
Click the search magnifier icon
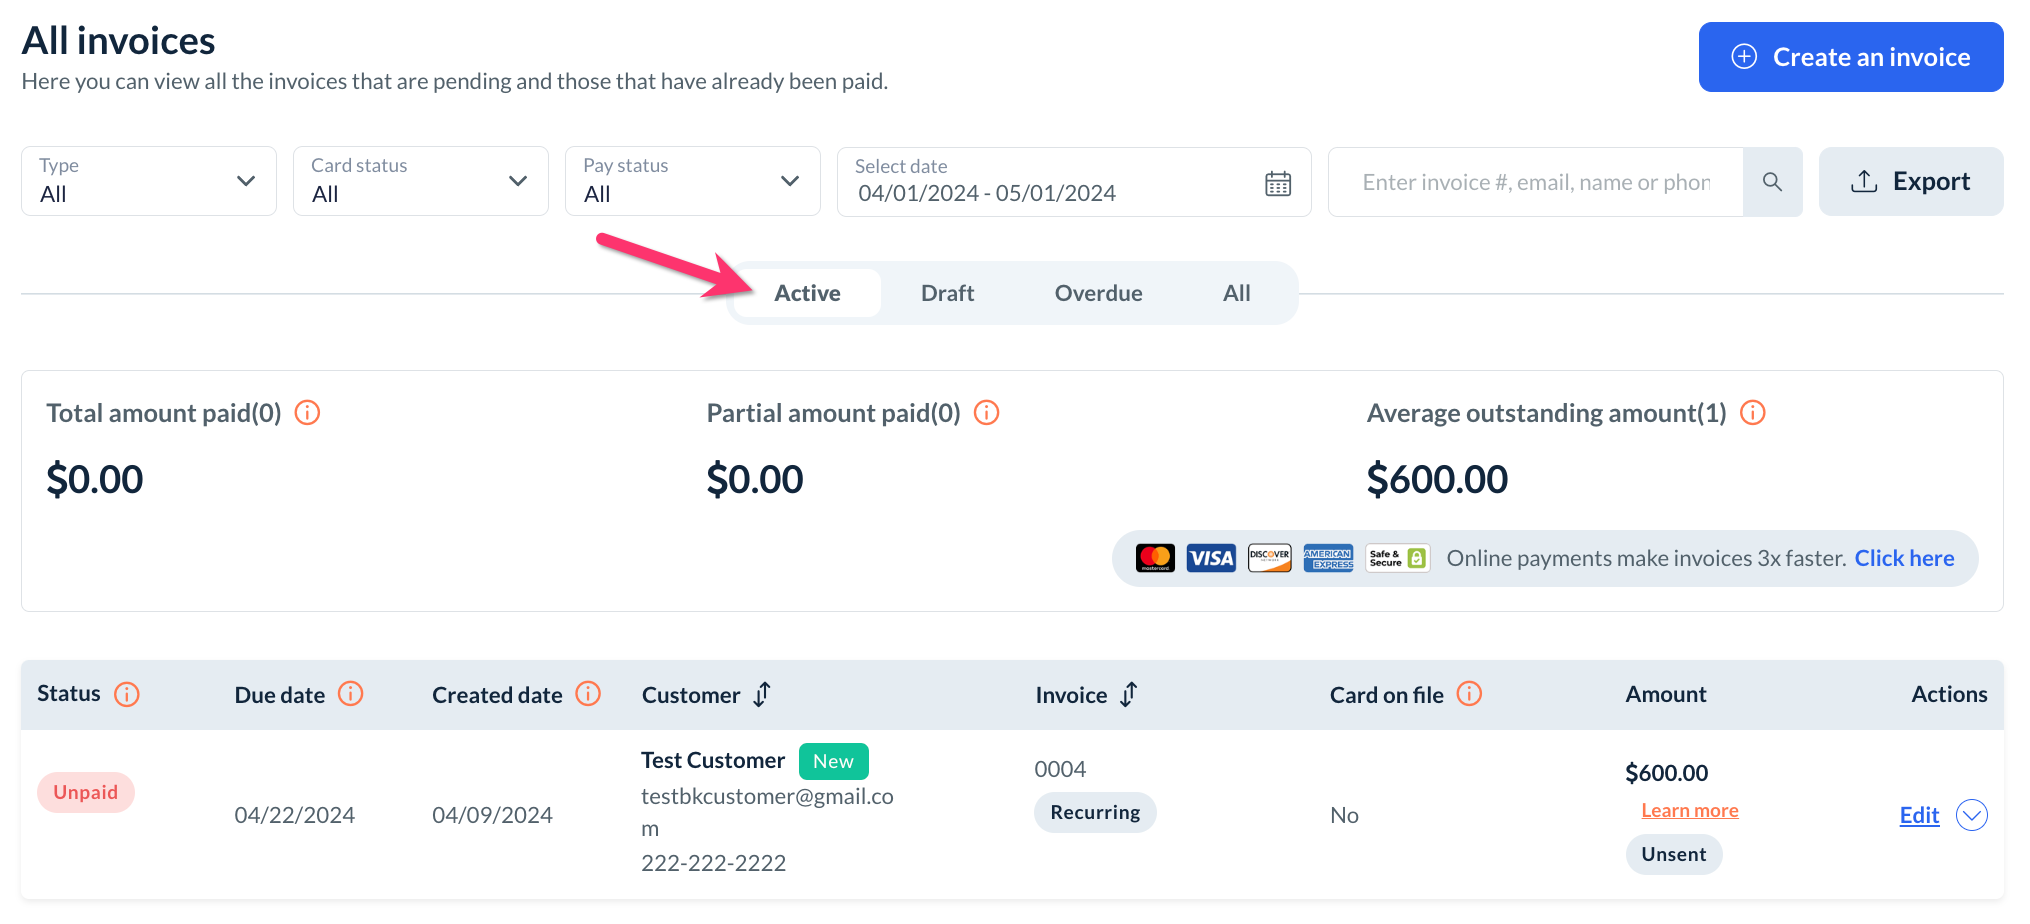coord(1772,182)
